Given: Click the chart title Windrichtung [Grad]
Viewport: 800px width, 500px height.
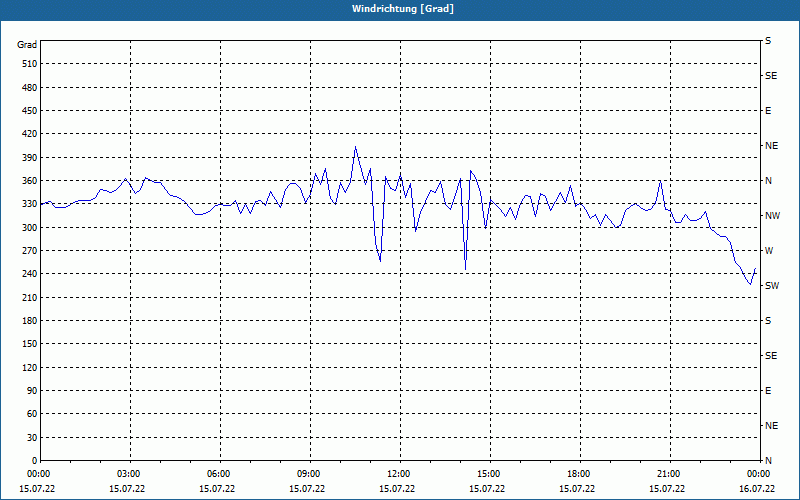Looking at the screenshot, I should (403, 9).
